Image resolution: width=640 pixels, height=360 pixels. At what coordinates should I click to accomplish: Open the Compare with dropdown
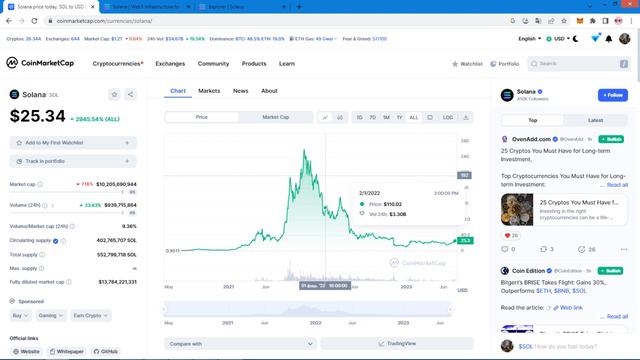[x=241, y=344]
